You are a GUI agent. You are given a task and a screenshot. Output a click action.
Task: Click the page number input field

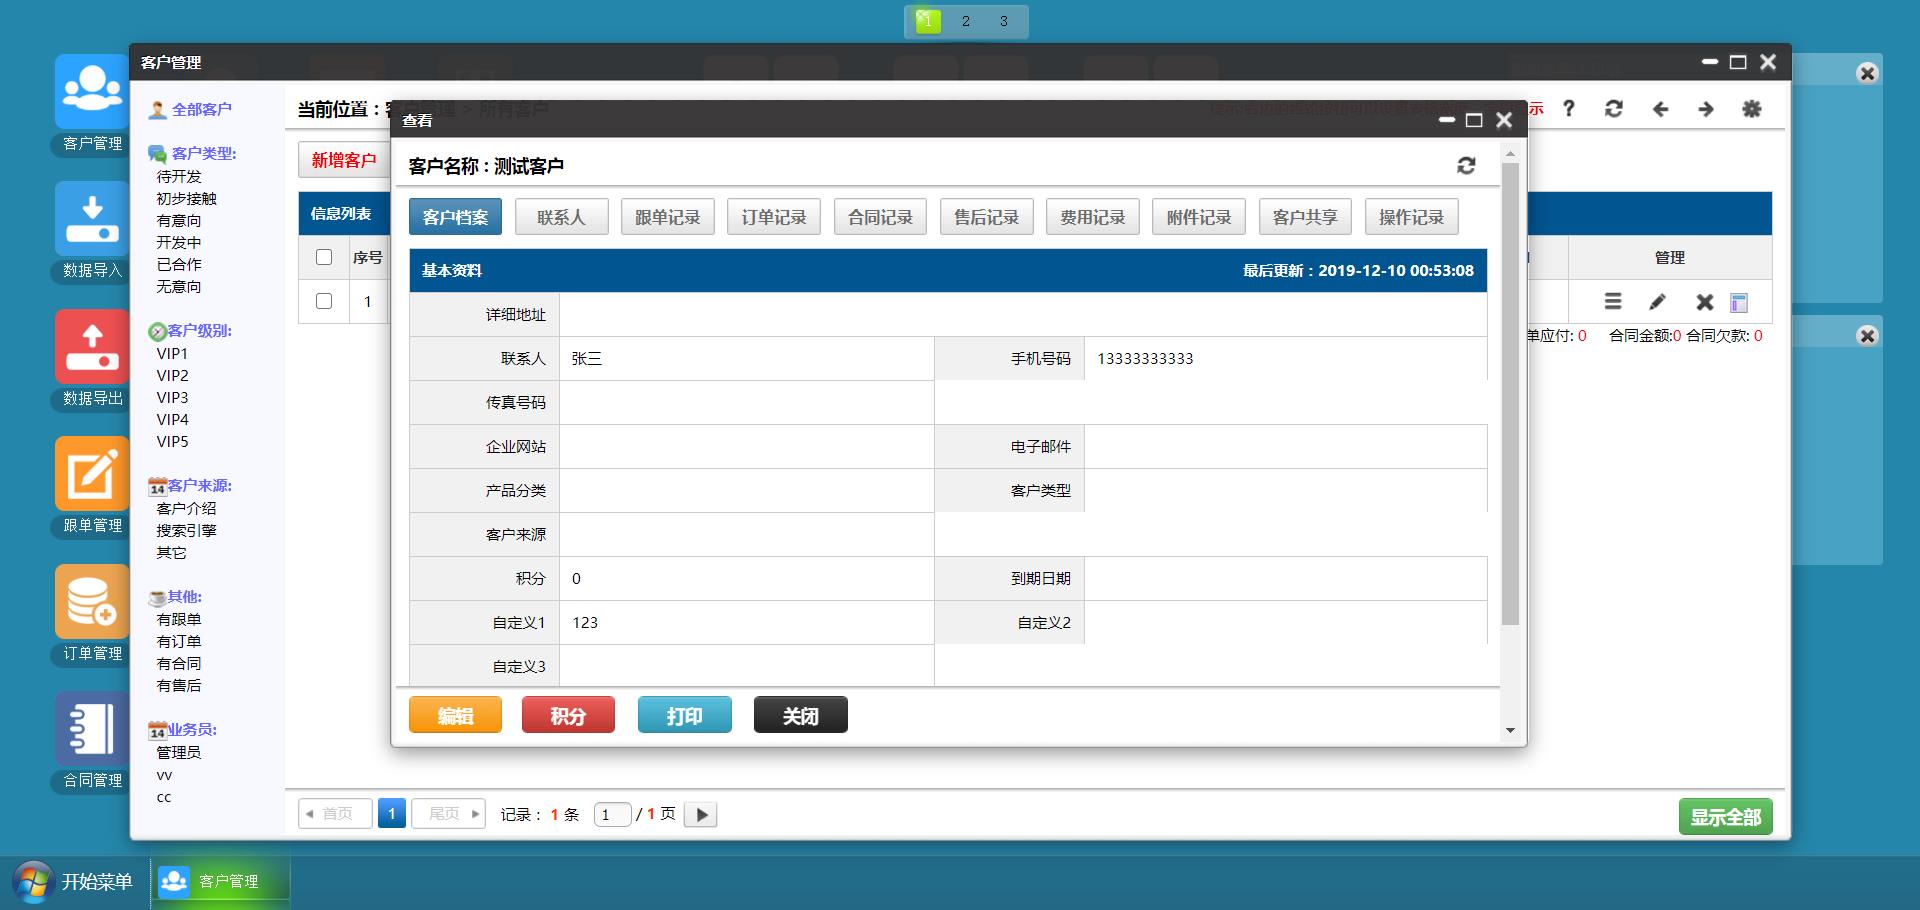[611, 815]
